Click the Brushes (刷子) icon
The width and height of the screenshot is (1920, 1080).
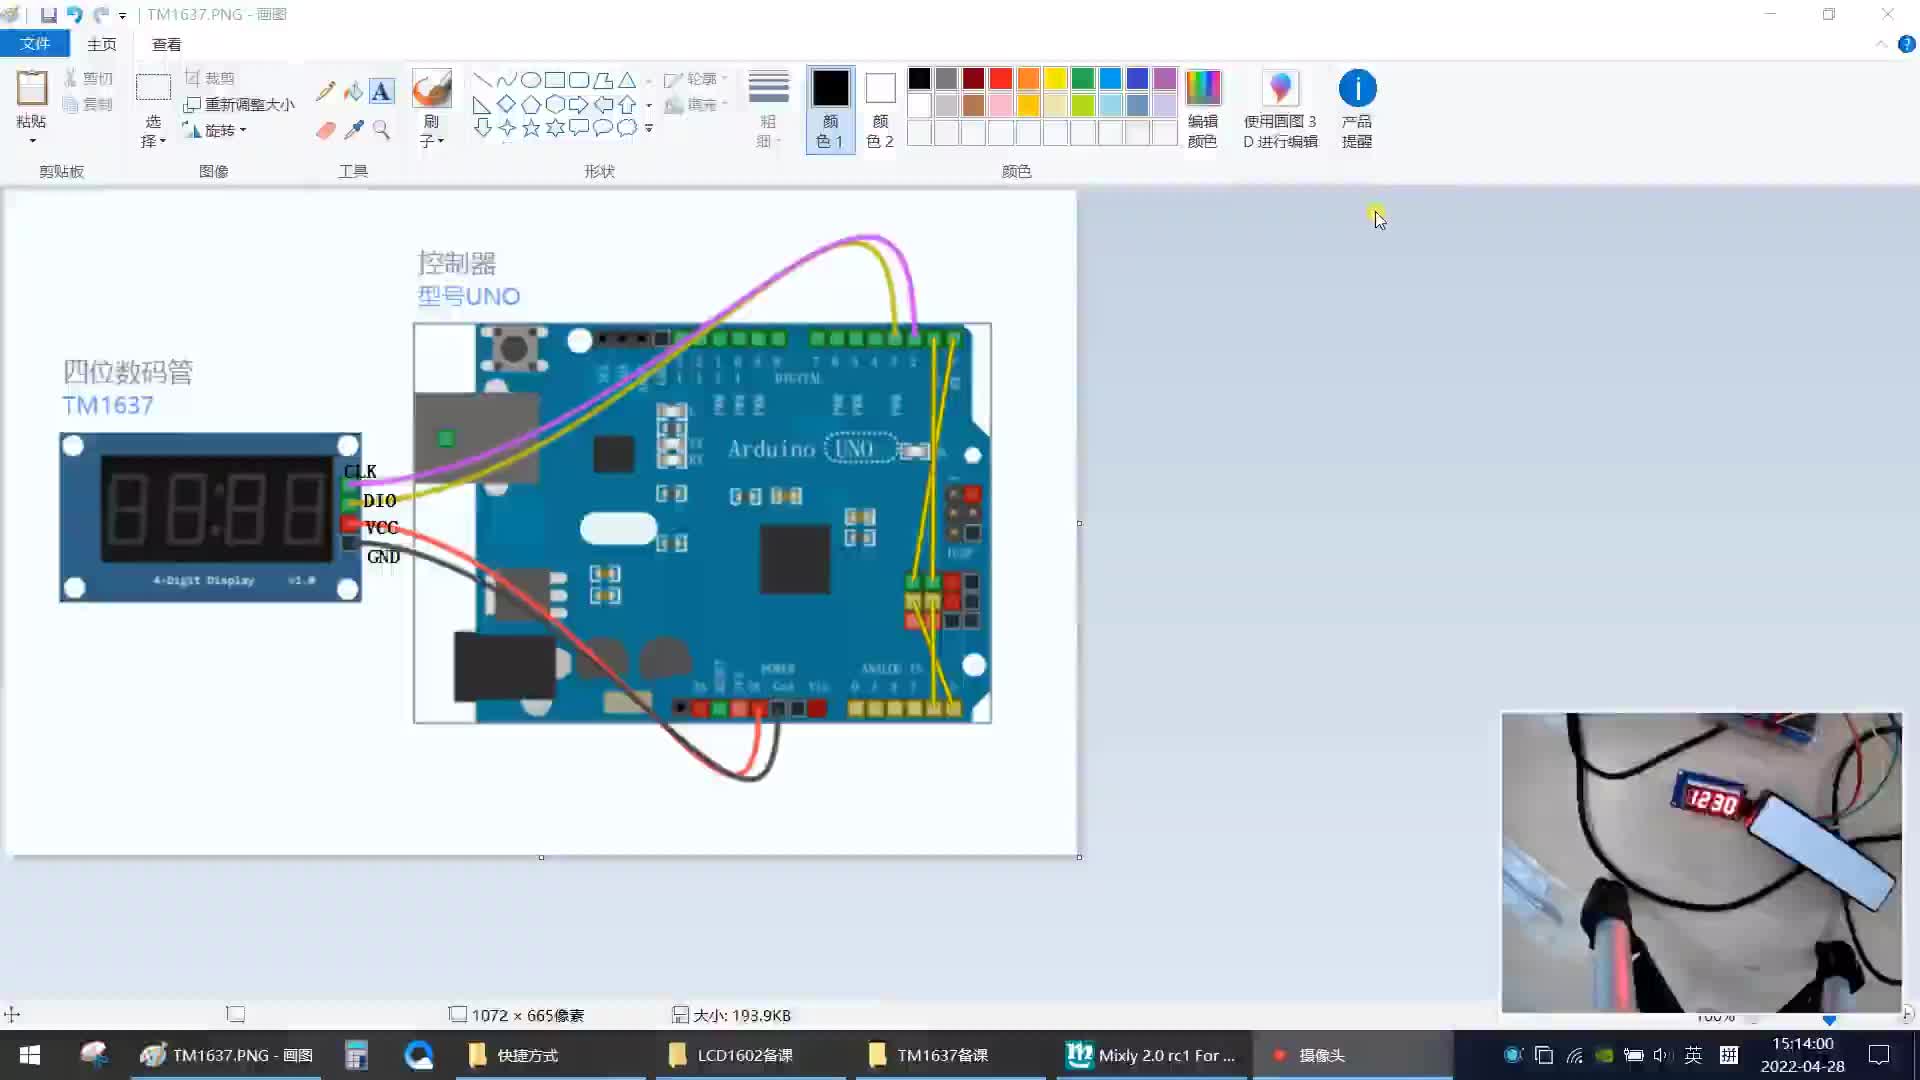click(431, 88)
